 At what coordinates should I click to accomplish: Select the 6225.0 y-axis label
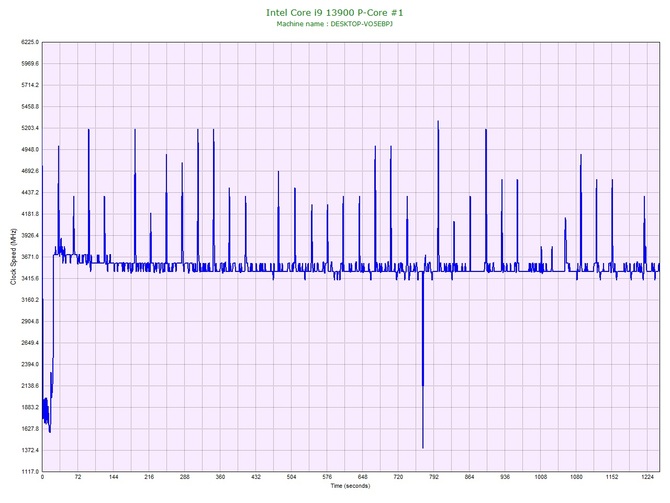pyautogui.click(x=30, y=42)
